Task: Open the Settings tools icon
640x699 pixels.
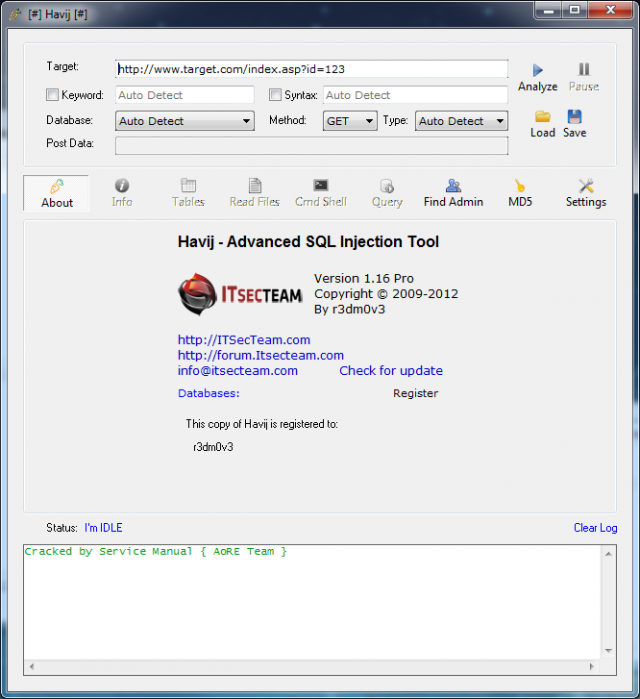Action: tap(586, 186)
